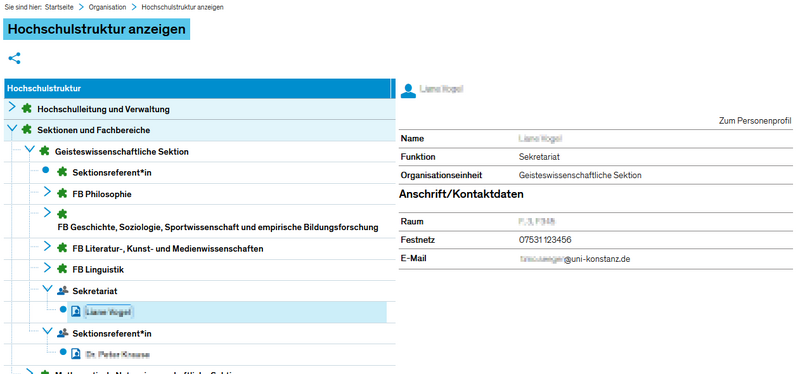Expand FB Philosophie node
The height and width of the screenshot is (374, 800).
tap(47, 192)
